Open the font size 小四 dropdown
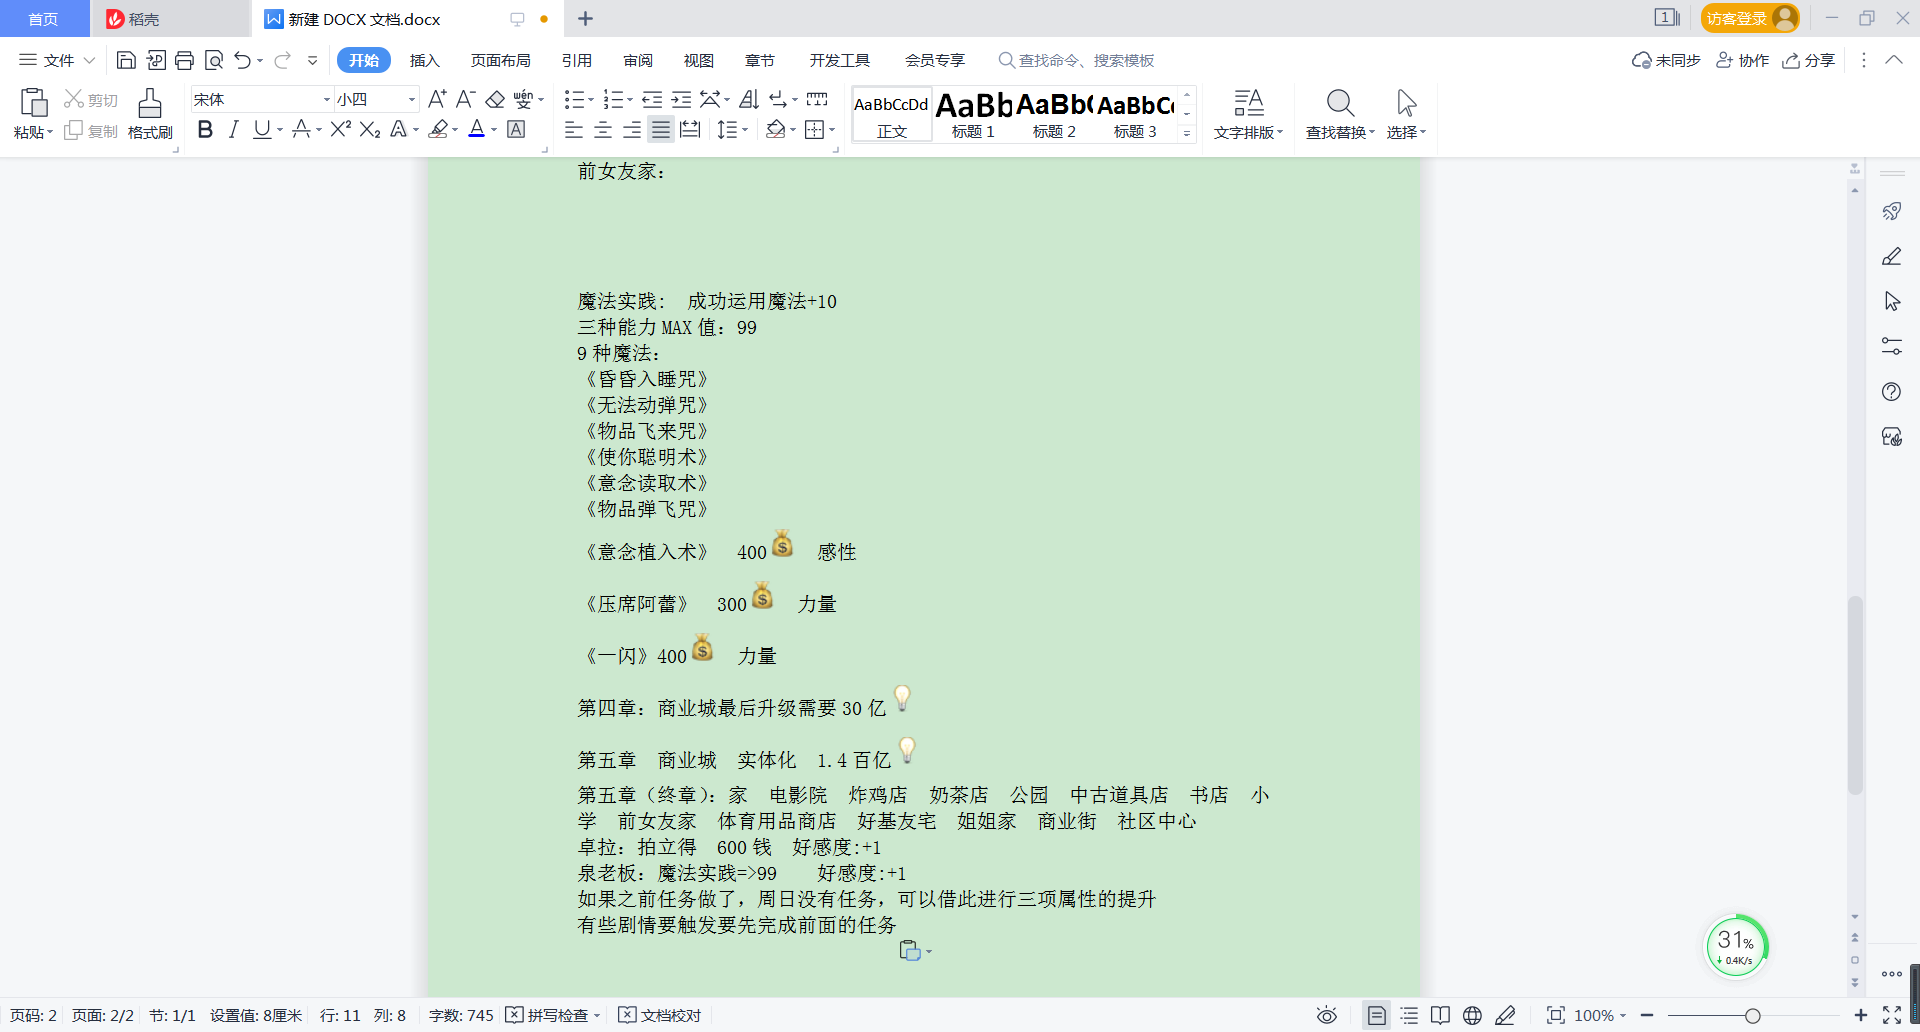This screenshot has height=1032, width=1920. (411, 100)
